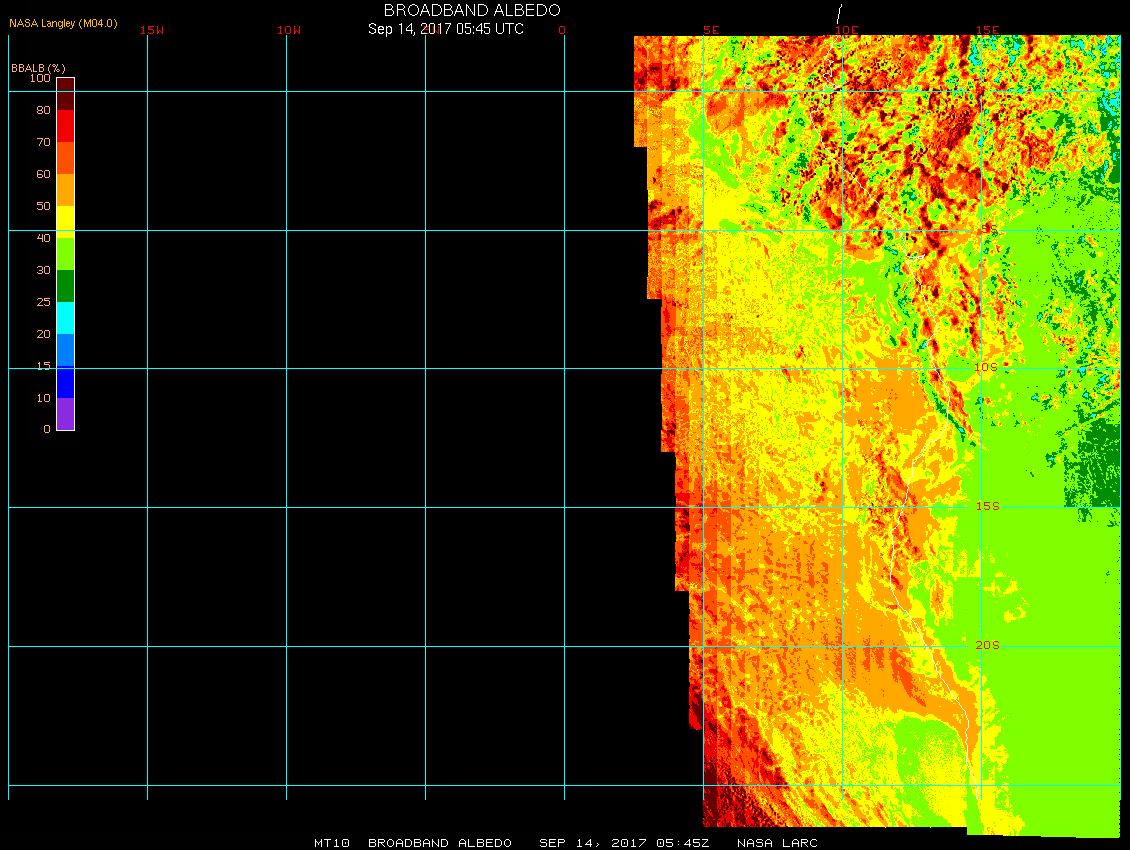The height and width of the screenshot is (850, 1130).
Task: Click the purple 0–10% legend swatch
Action: pyautogui.click(x=65, y=414)
